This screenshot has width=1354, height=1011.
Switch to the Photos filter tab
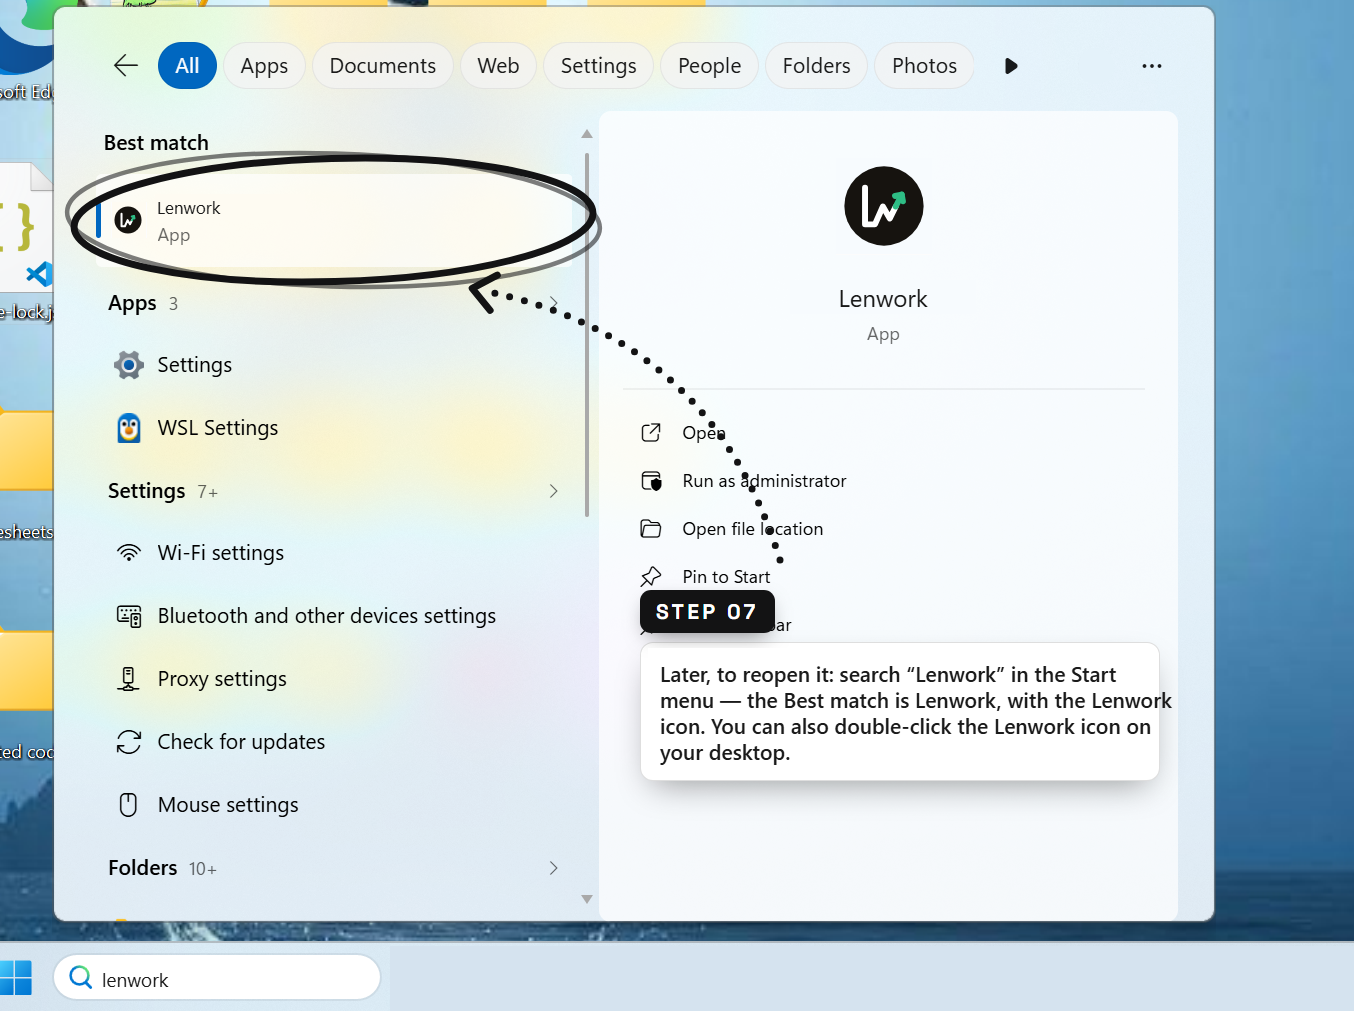pyautogui.click(x=924, y=66)
